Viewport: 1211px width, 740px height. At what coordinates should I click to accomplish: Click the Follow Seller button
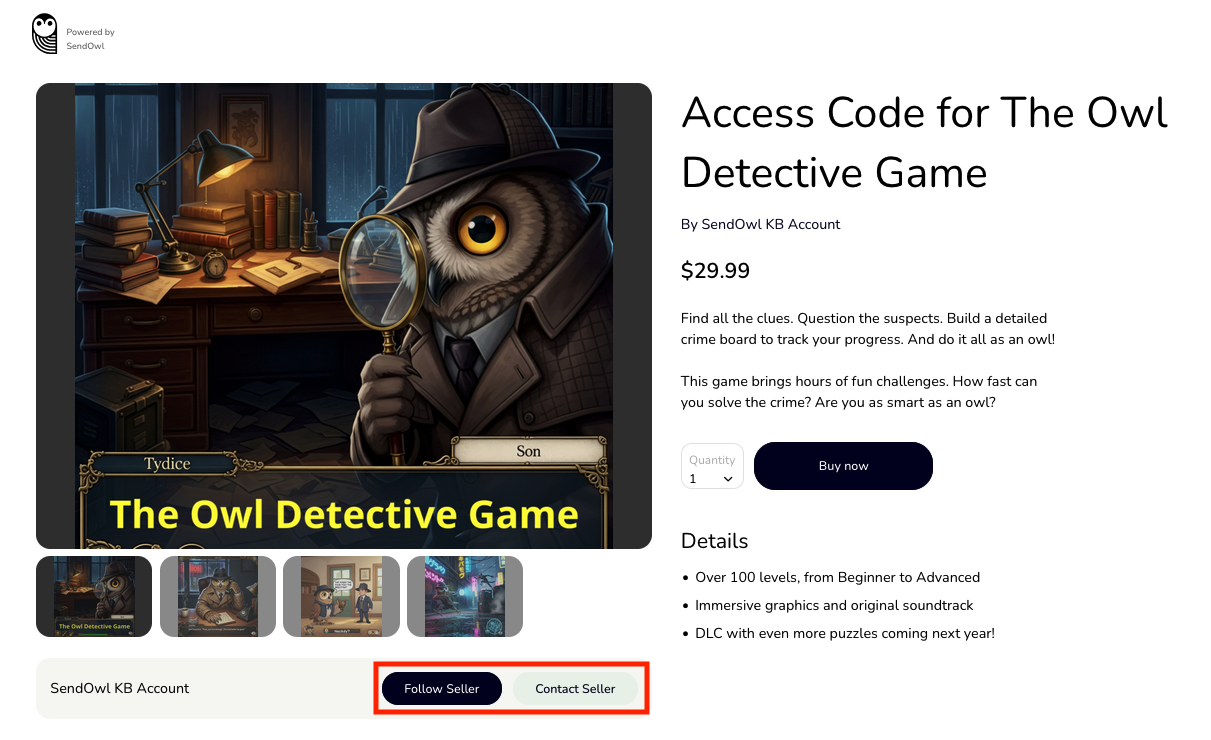[x=442, y=688]
